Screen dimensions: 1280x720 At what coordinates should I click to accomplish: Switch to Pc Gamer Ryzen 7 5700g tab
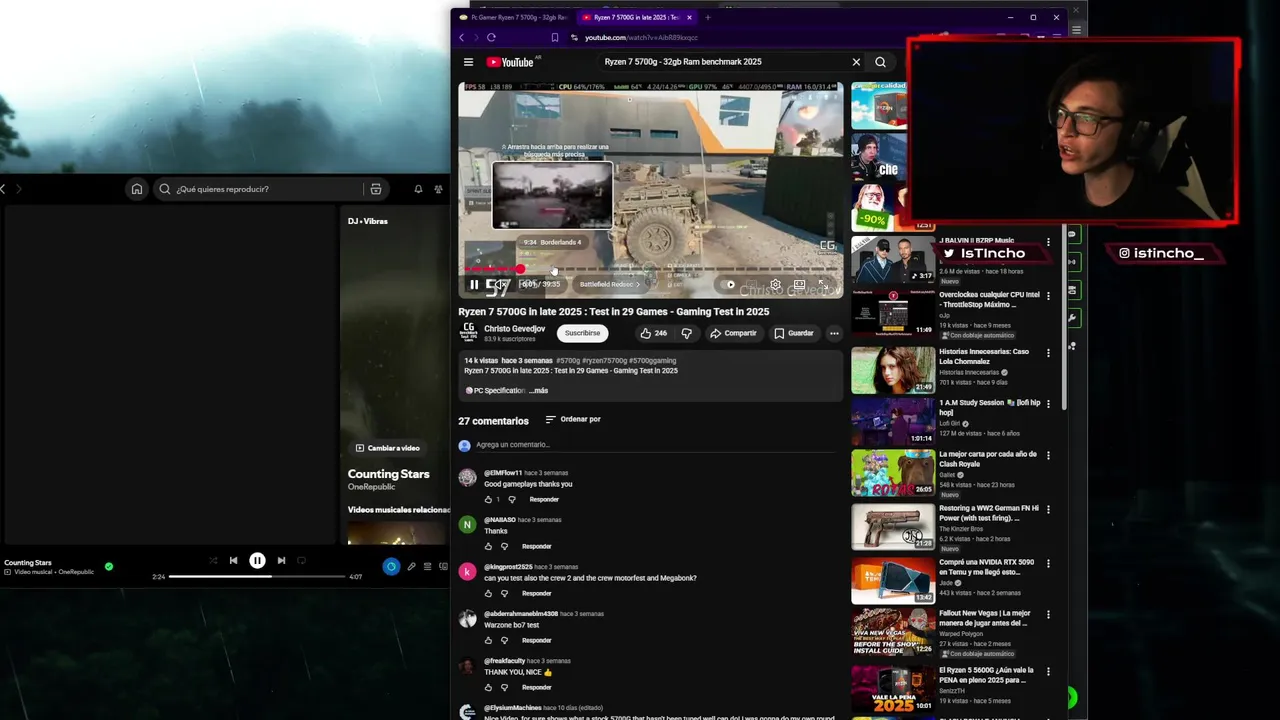512,17
